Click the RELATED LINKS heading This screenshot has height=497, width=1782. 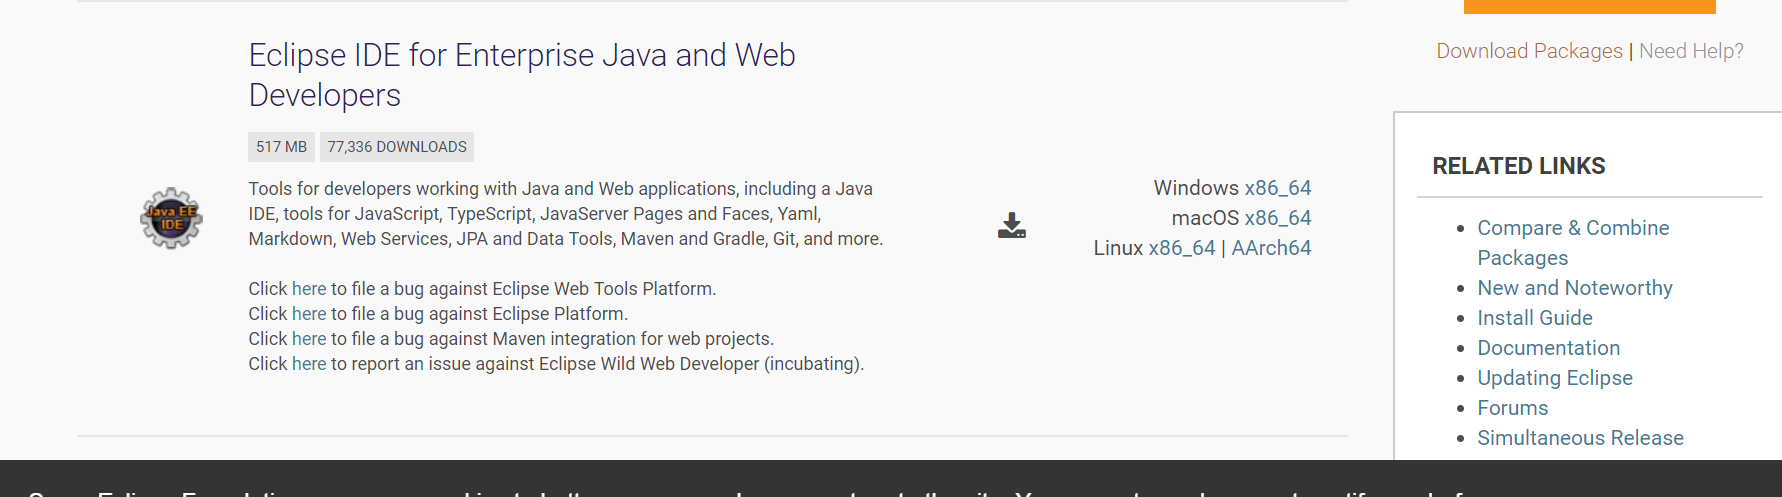point(1518,166)
